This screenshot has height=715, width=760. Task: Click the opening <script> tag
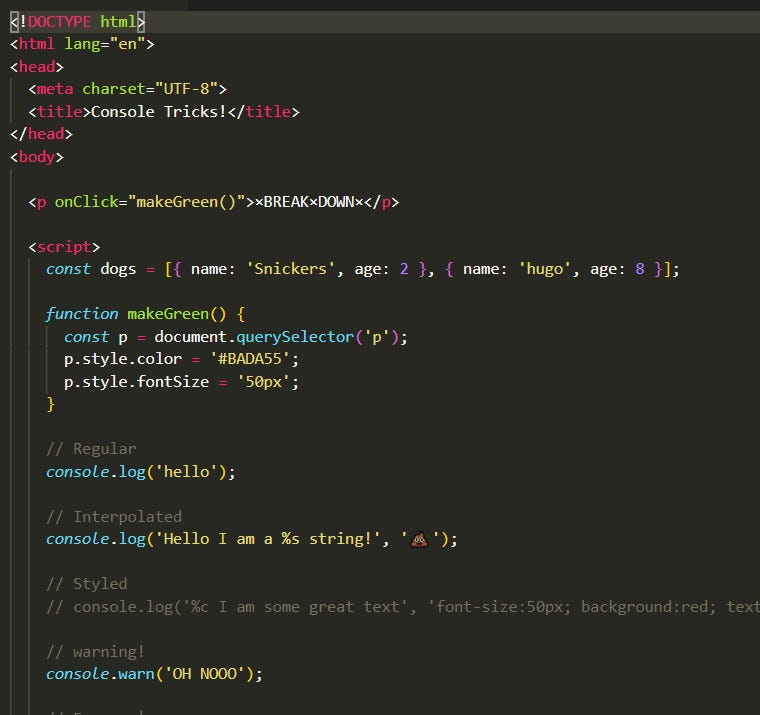point(64,247)
